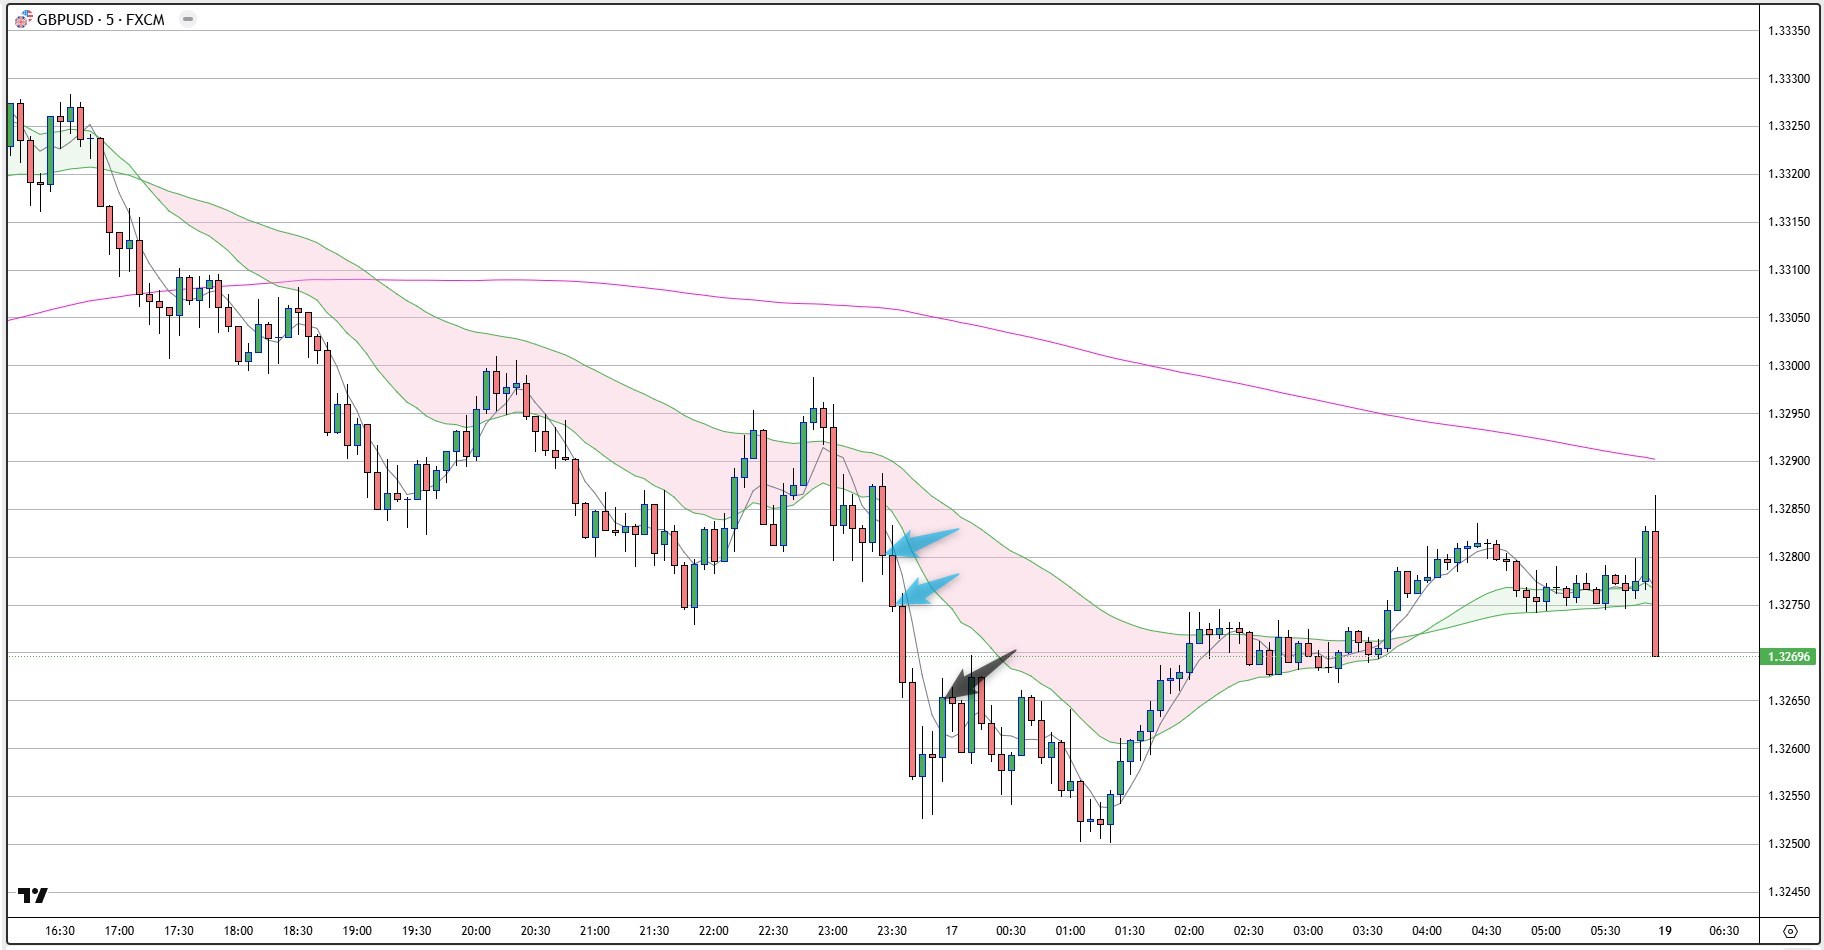Click the 20:30 time axis label

(x=535, y=931)
